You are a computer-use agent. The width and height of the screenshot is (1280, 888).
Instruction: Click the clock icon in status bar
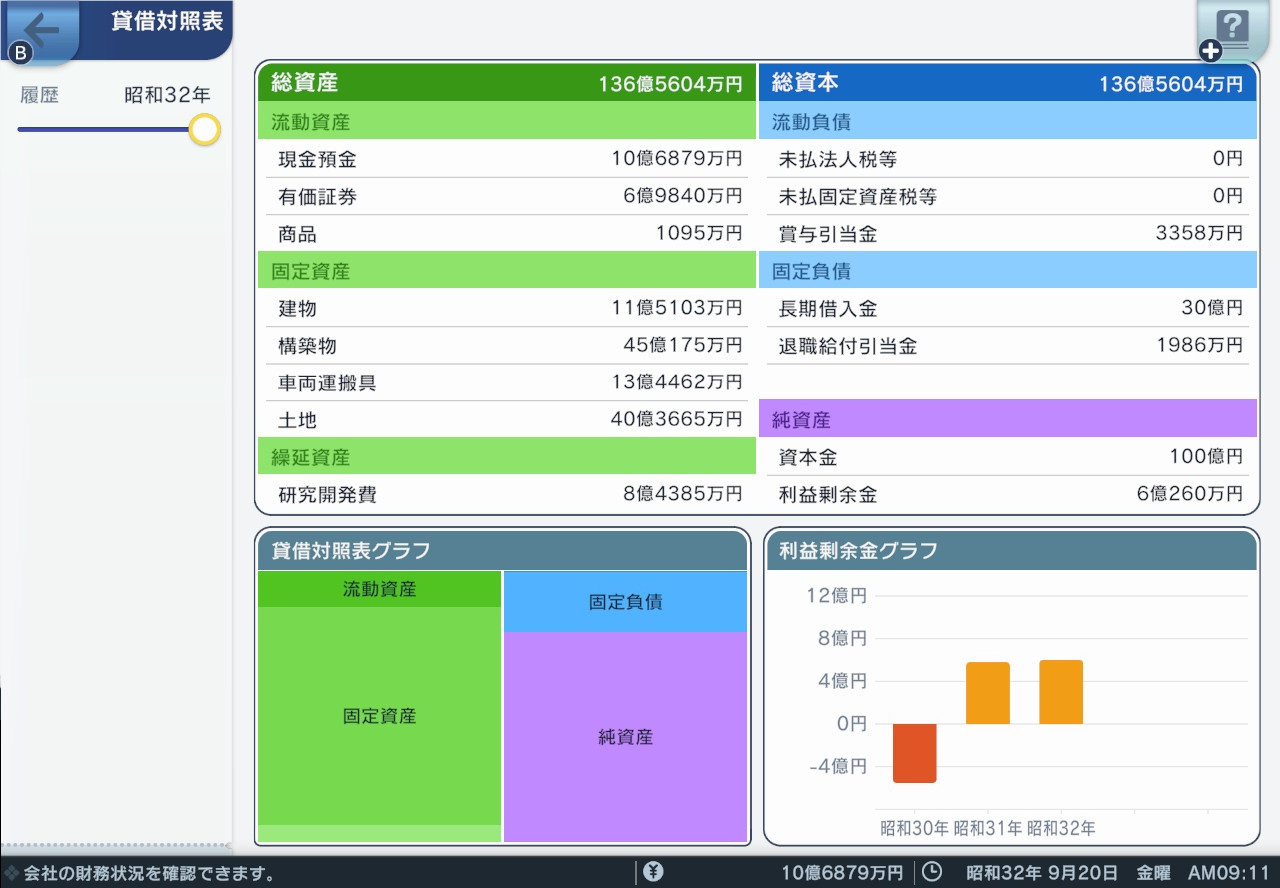[931, 872]
